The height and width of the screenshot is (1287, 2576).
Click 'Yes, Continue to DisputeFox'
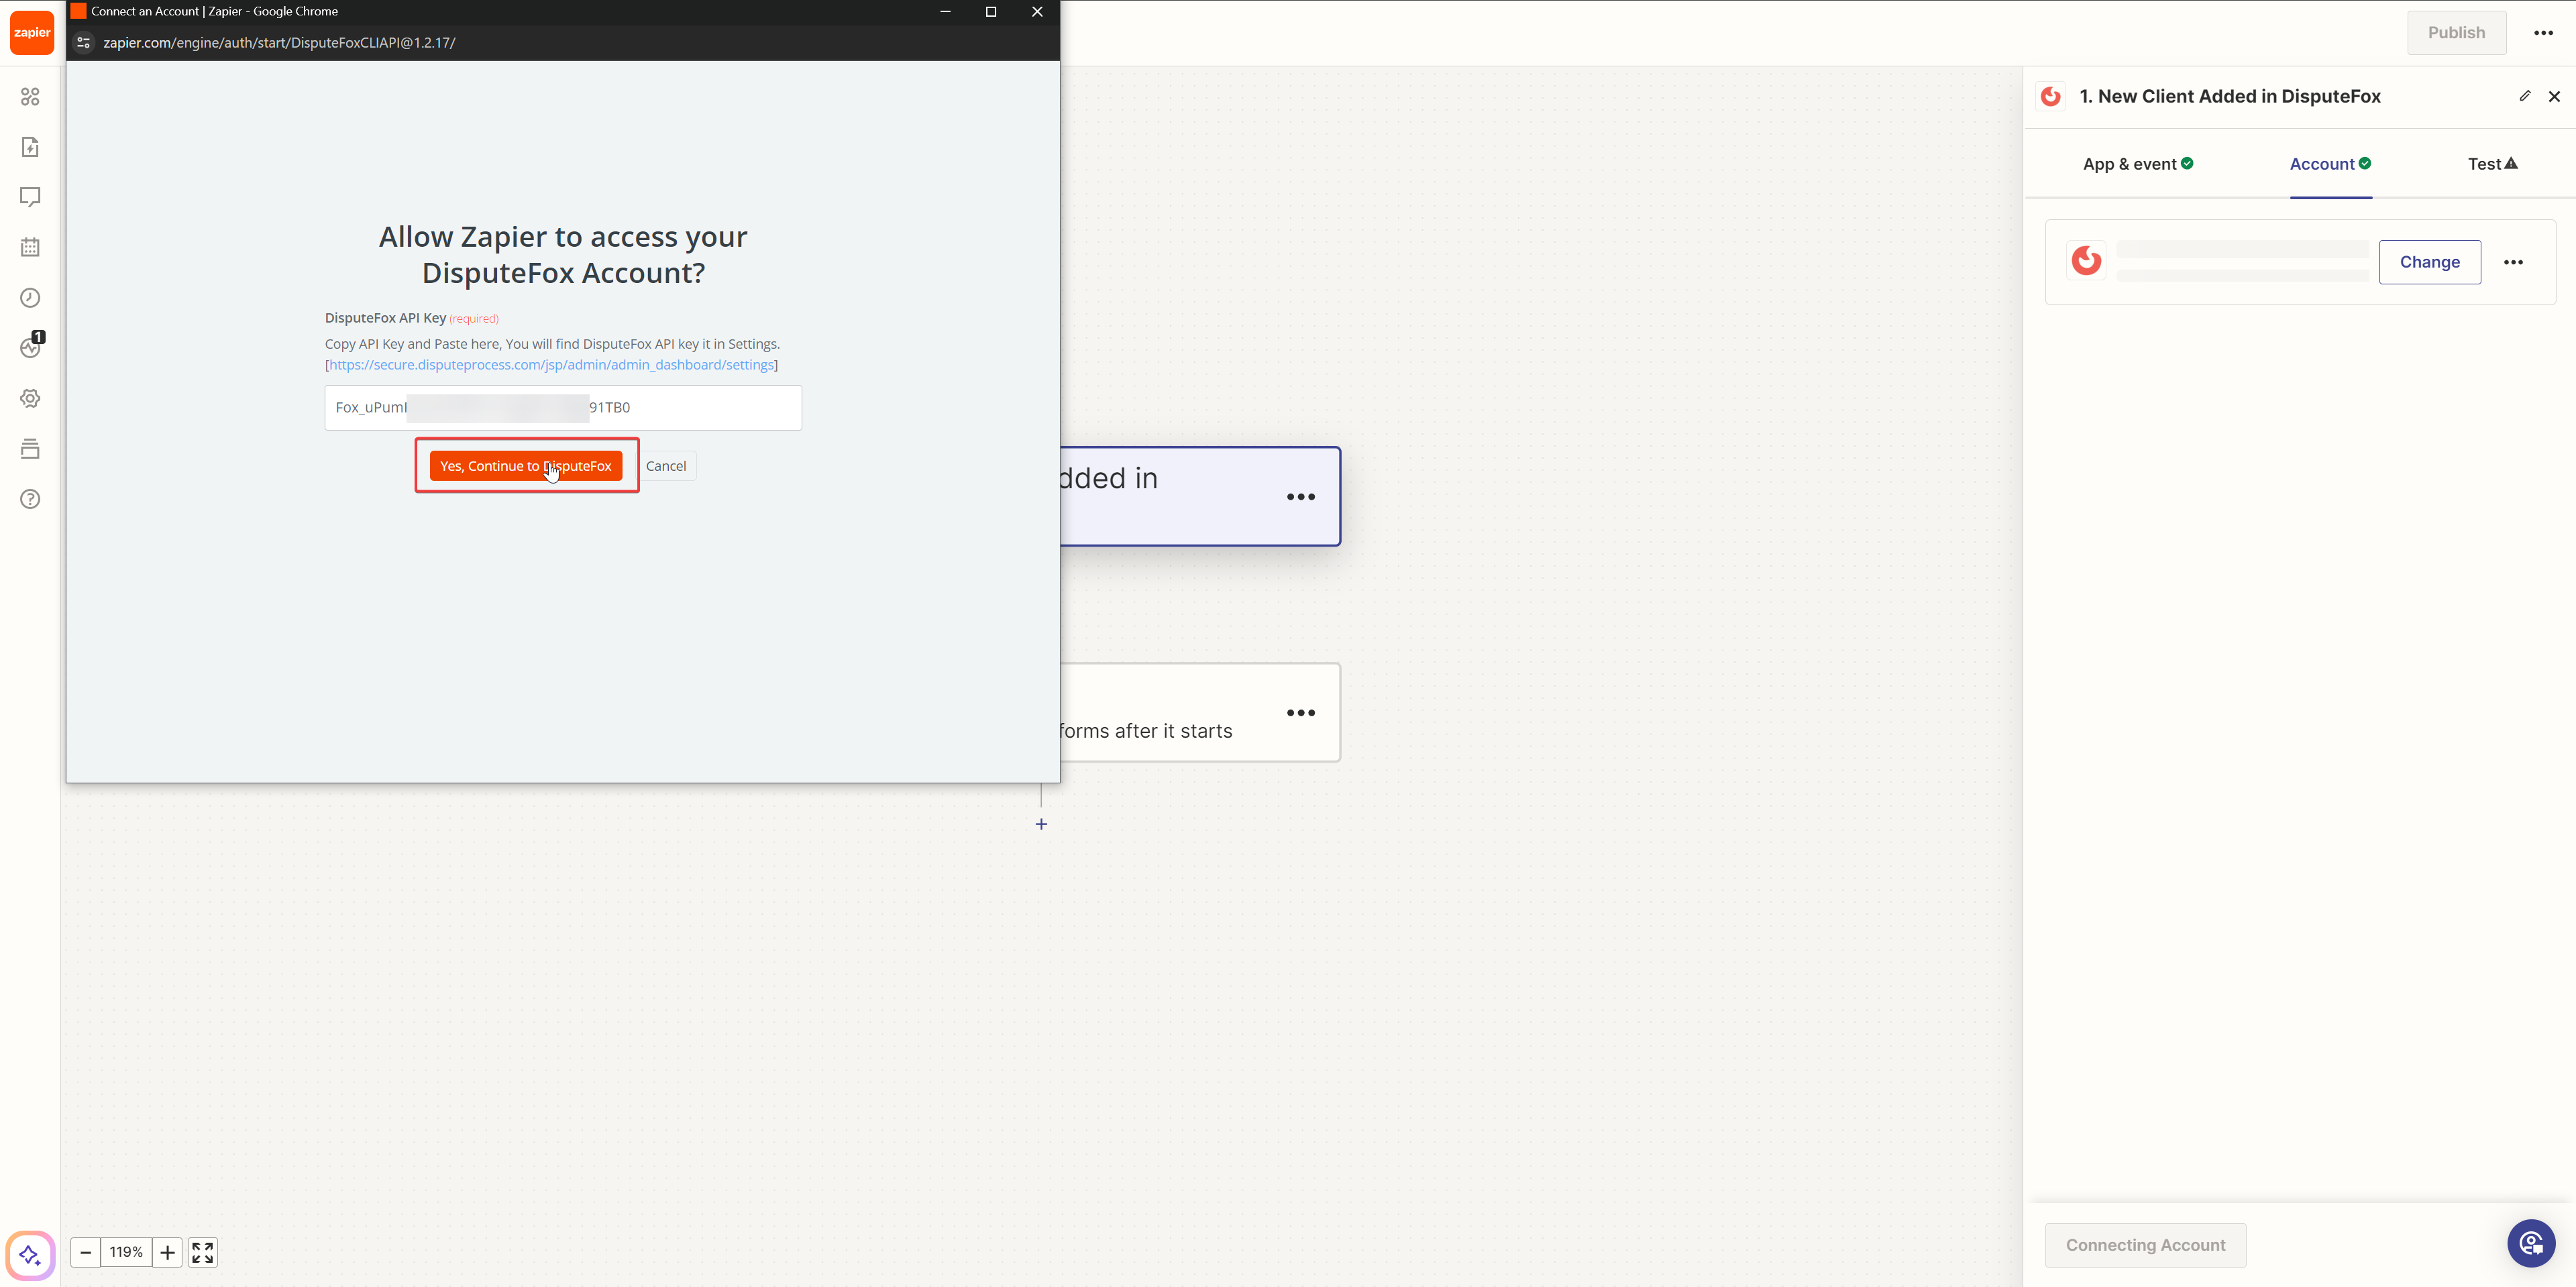click(x=526, y=465)
